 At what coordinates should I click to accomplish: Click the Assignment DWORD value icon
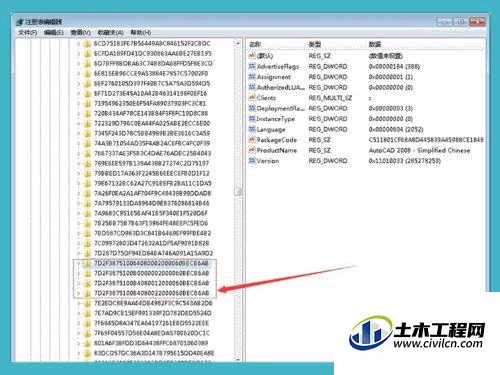point(252,77)
